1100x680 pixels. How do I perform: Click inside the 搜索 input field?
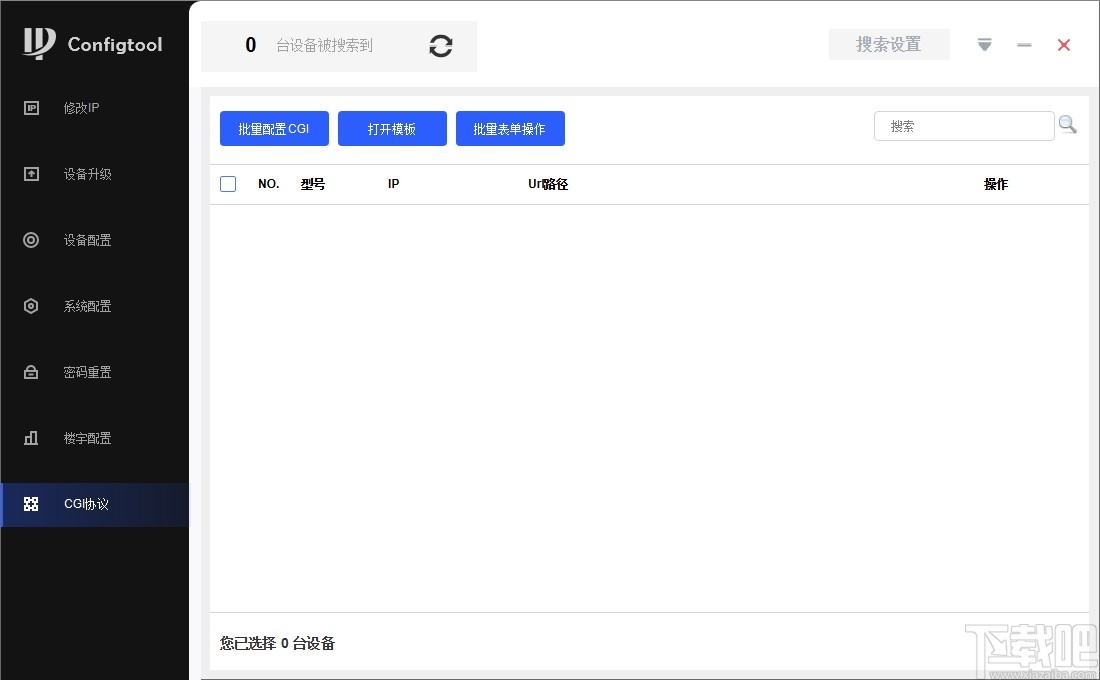960,125
